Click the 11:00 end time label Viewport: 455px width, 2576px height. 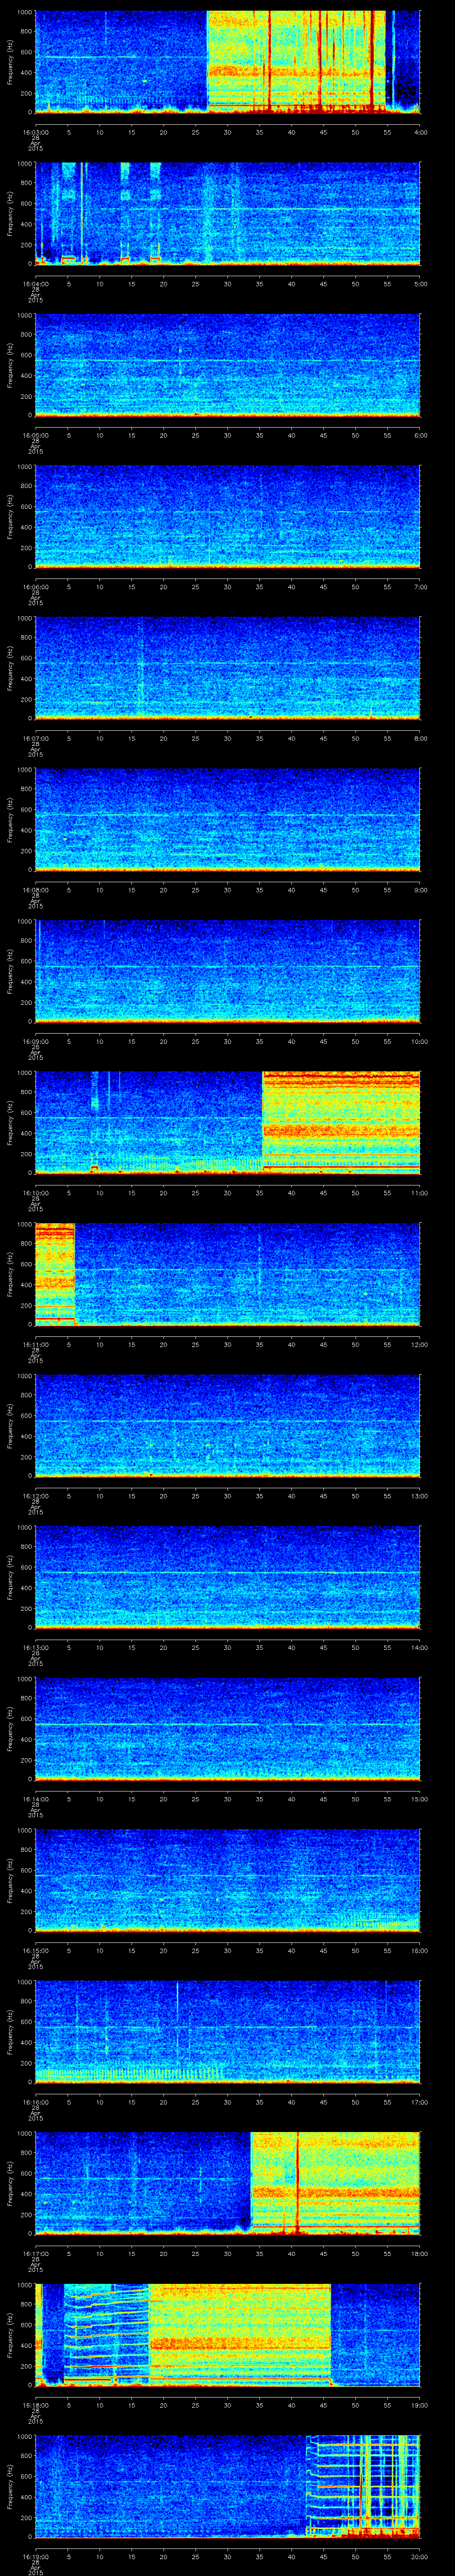click(420, 1193)
